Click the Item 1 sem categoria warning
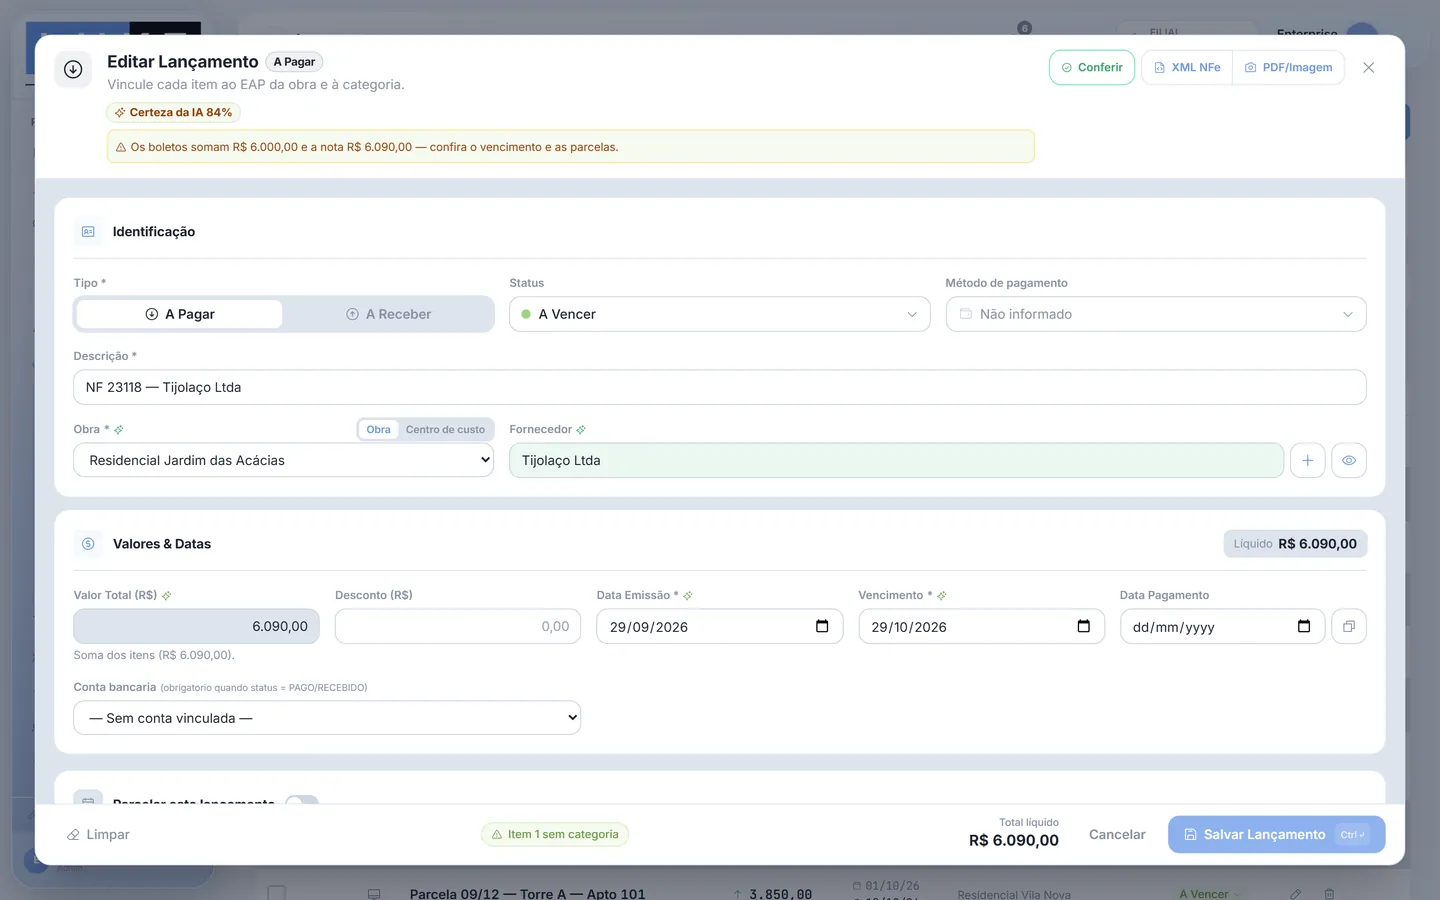1440x900 pixels. point(555,835)
